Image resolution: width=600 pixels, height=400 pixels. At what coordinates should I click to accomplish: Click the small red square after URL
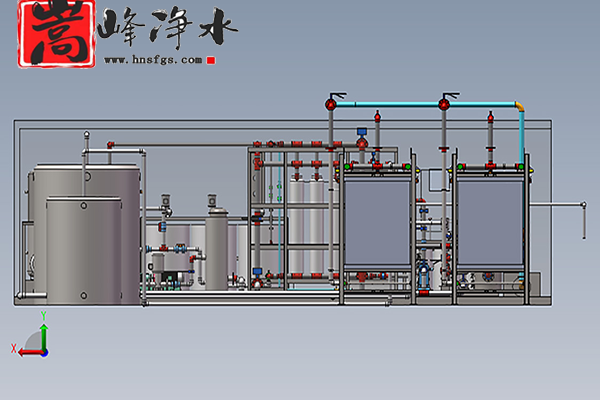(x=211, y=60)
